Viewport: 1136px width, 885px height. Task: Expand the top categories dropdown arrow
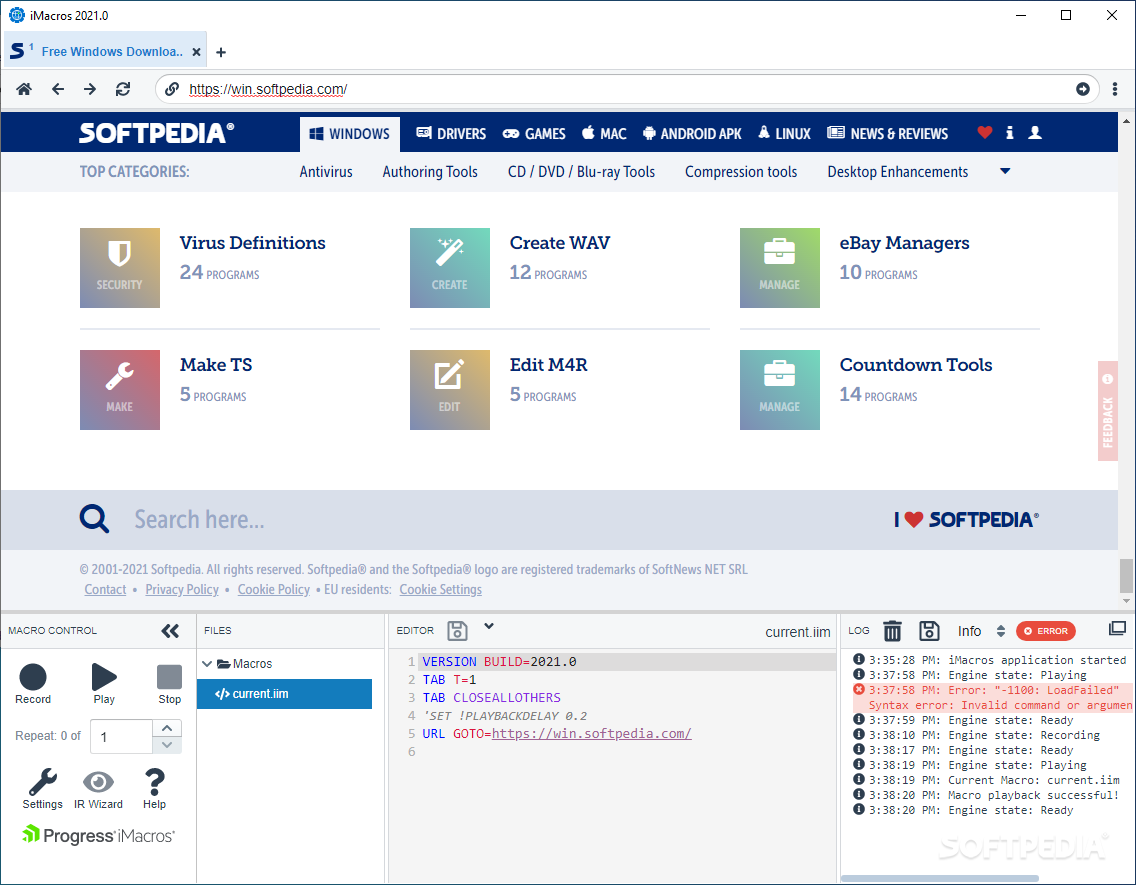tap(1005, 172)
